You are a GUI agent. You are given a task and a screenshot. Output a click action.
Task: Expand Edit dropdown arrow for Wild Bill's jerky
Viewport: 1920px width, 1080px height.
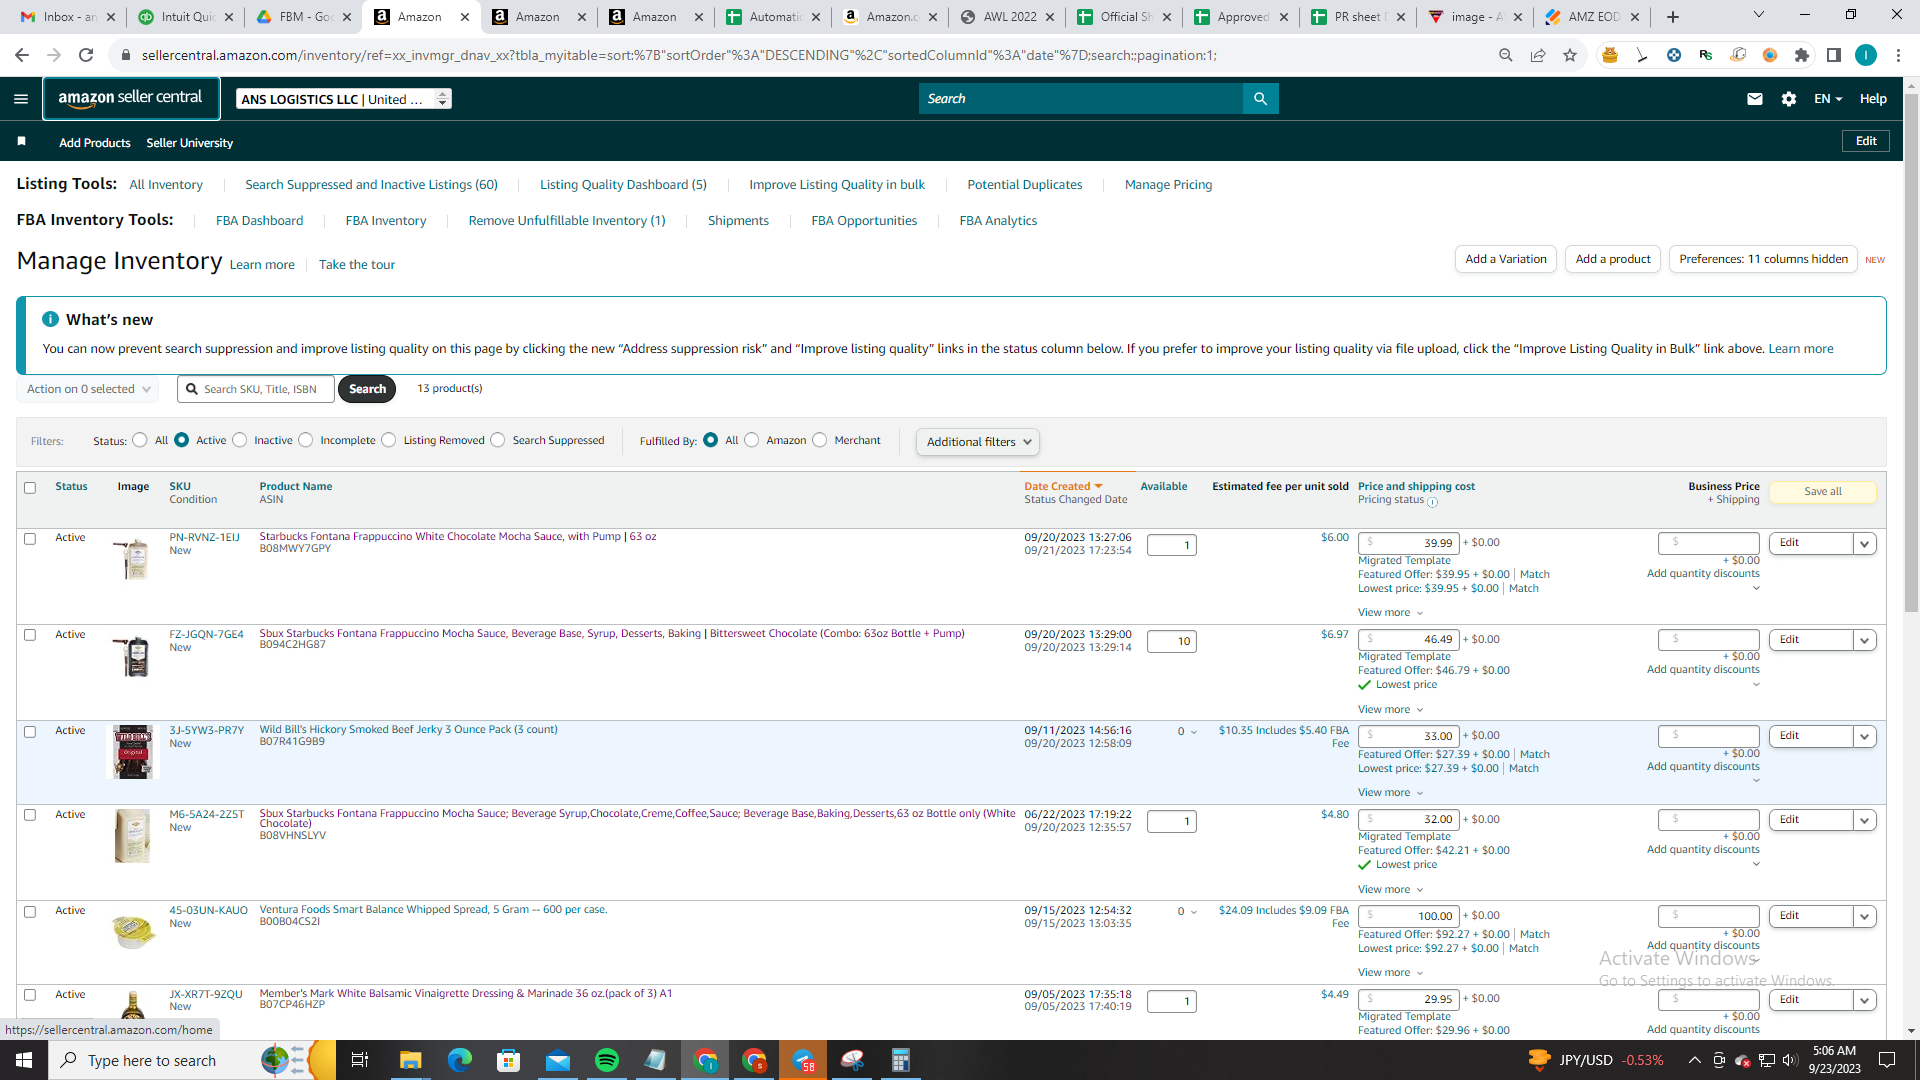(x=1865, y=737)
